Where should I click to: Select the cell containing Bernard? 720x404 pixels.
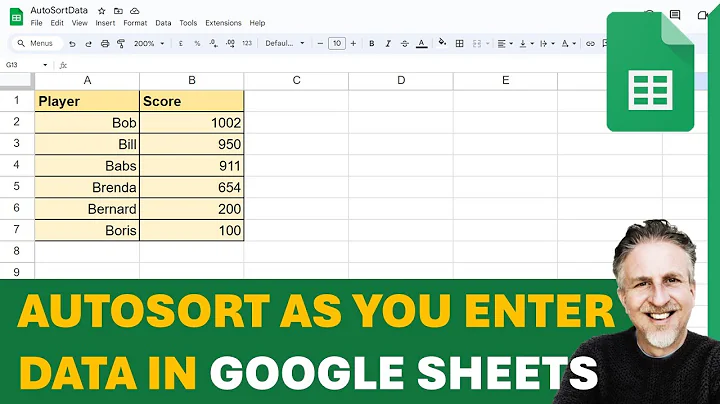tap(87, 209)
